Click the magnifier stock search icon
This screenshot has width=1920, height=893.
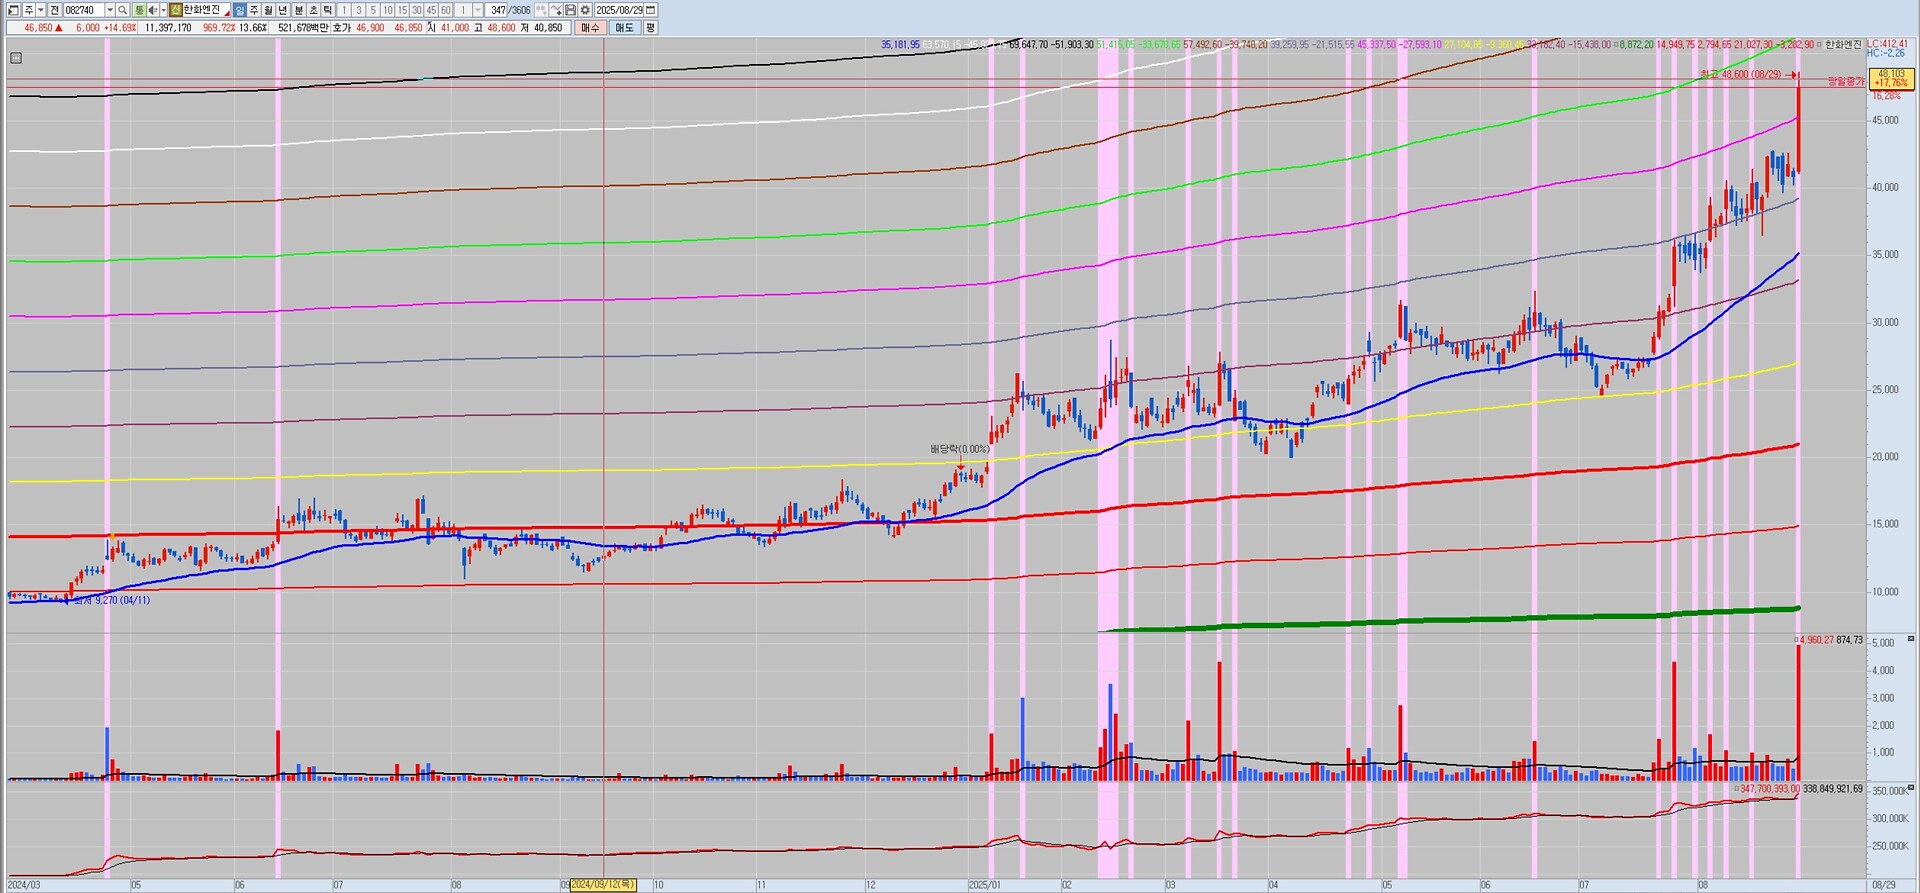pos(122,10)
